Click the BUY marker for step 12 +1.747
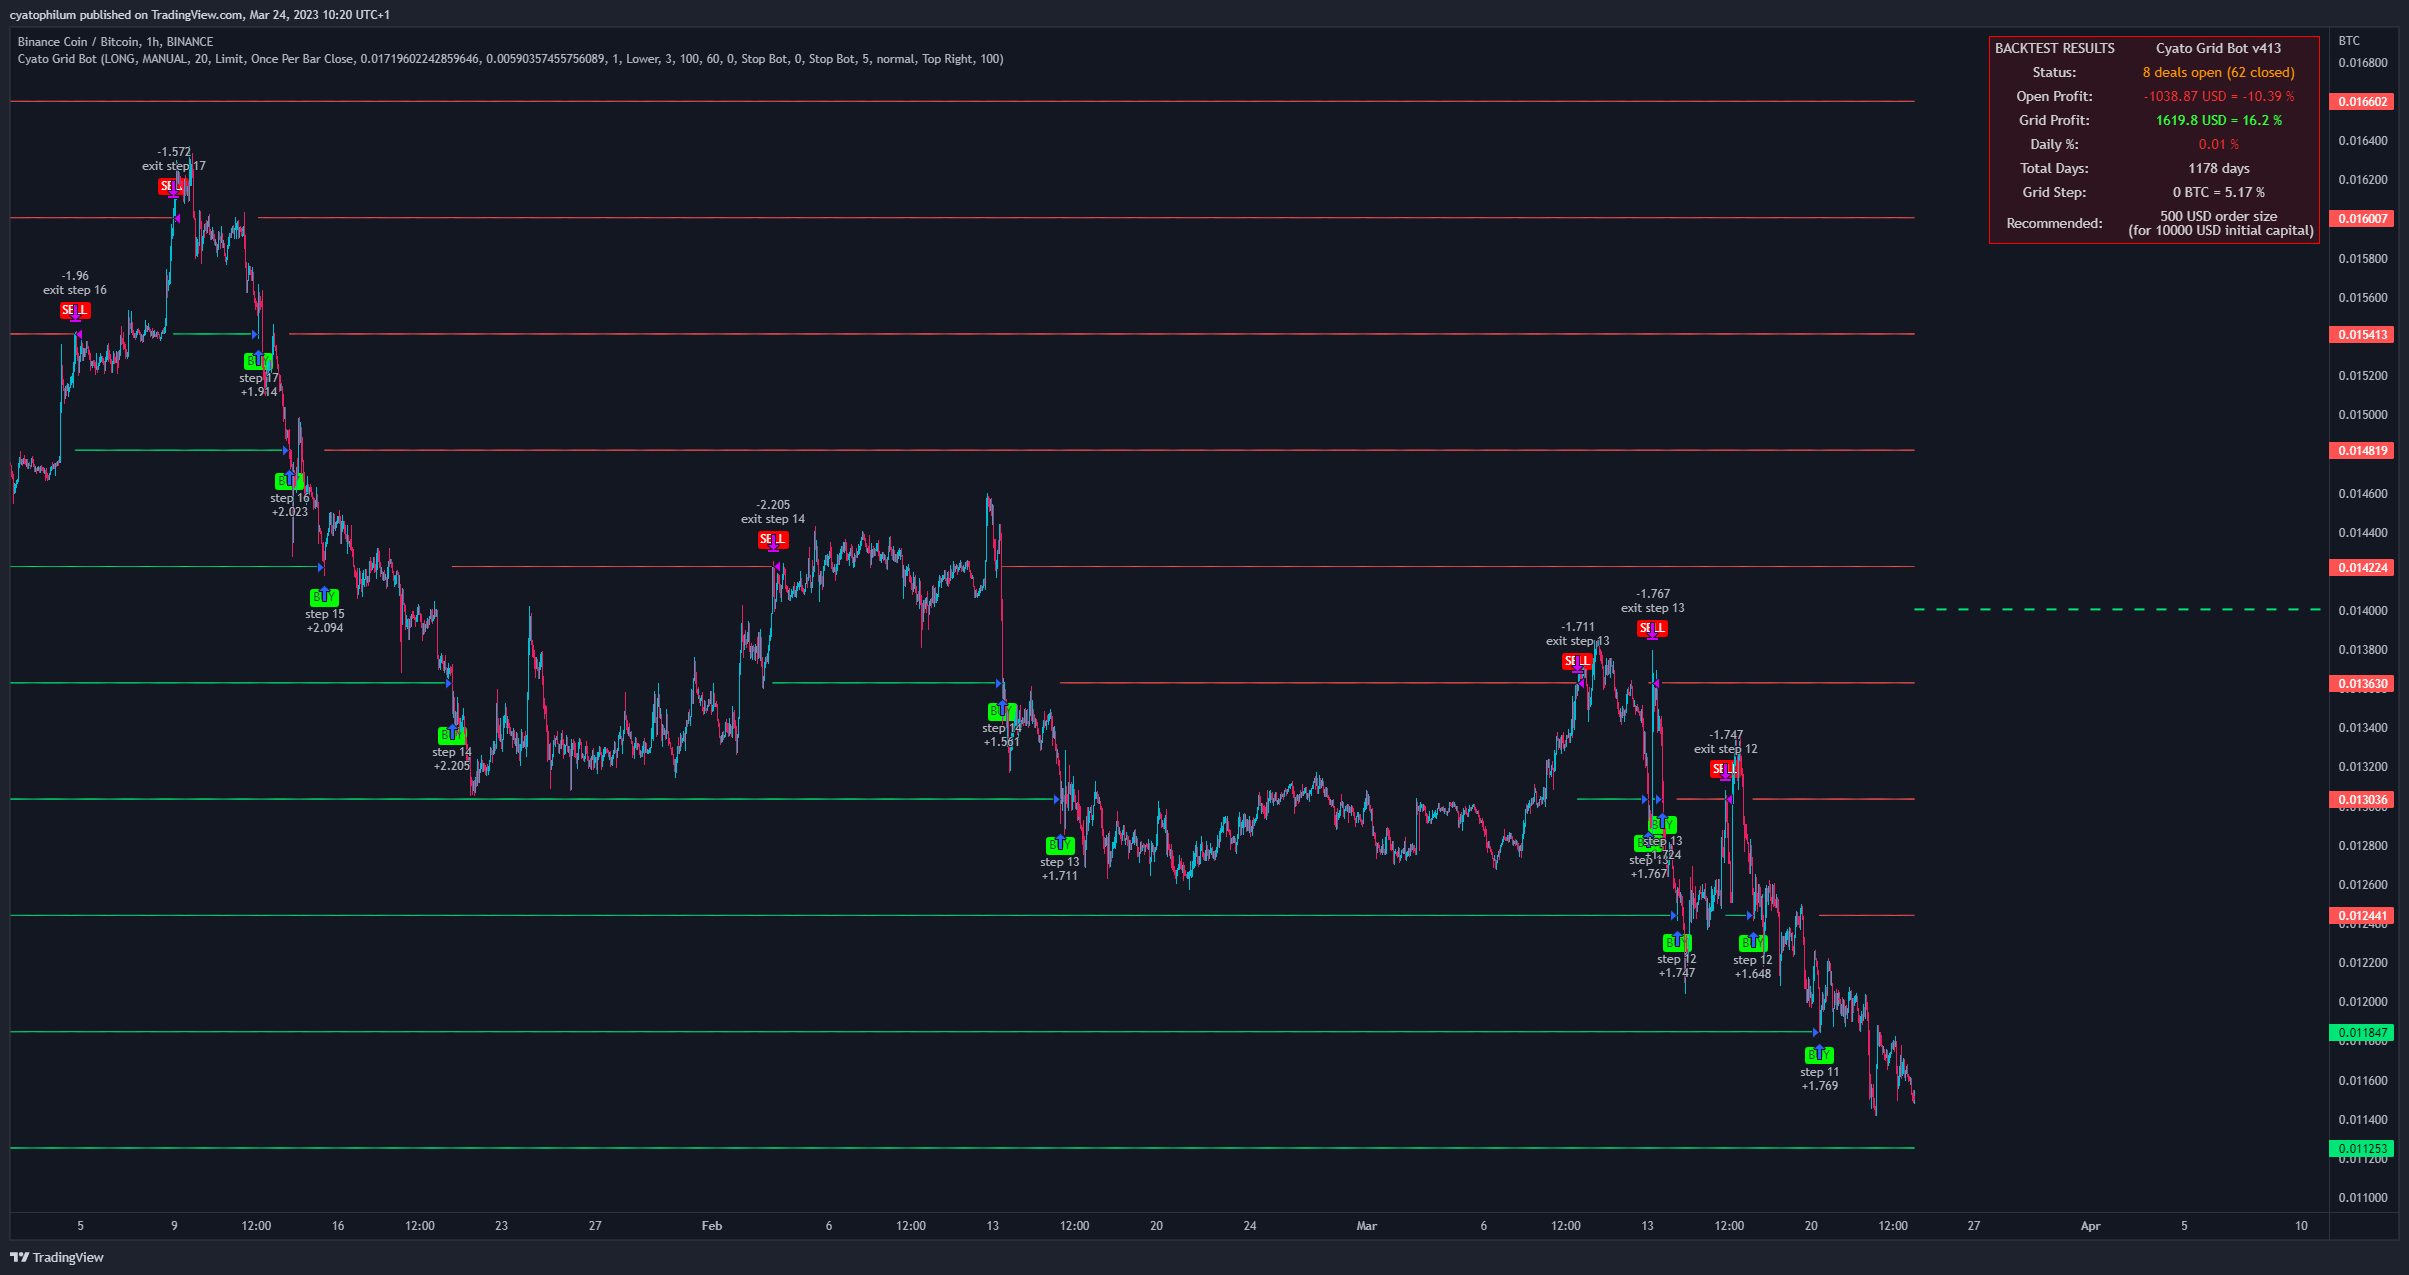Screen dimensions: 2409x1275 point(1677,942)
